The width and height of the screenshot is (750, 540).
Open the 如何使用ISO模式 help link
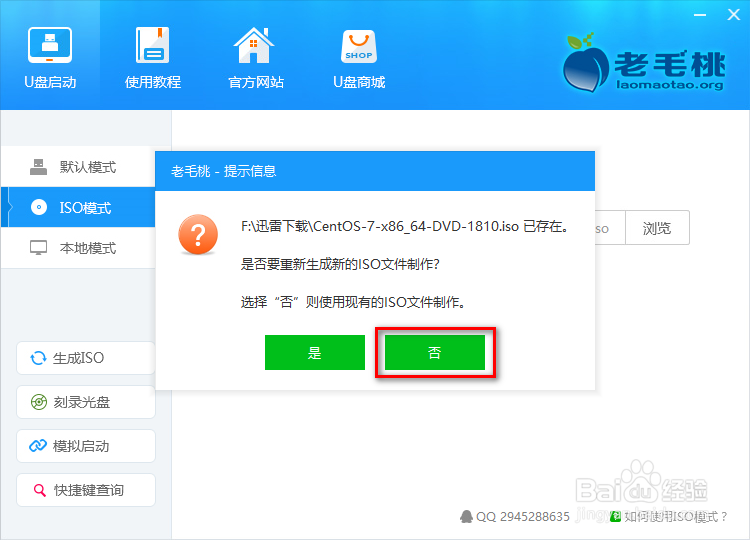pos(669,517)
